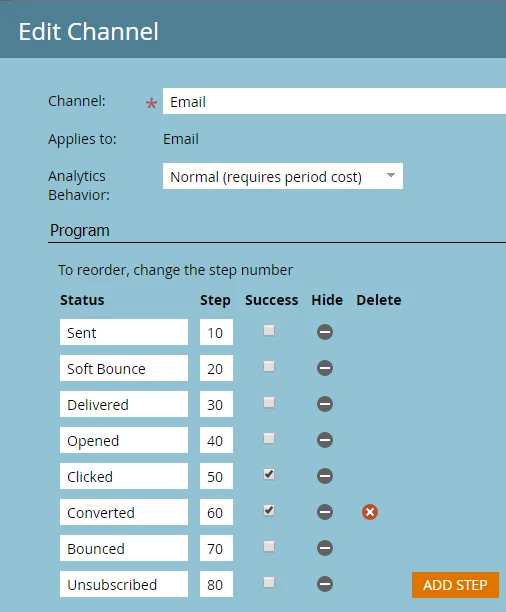Select the step number field showing 20

[x=216, y=368]
